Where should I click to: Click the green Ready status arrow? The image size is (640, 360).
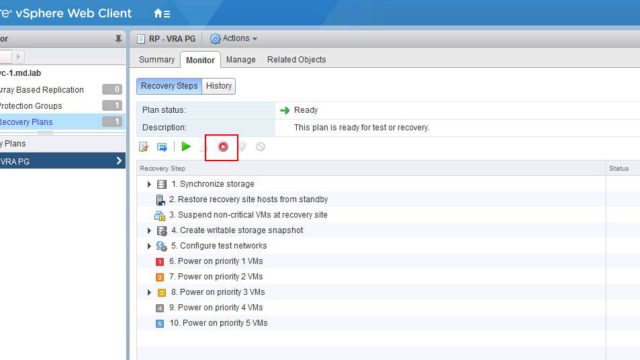pos(284,110)
